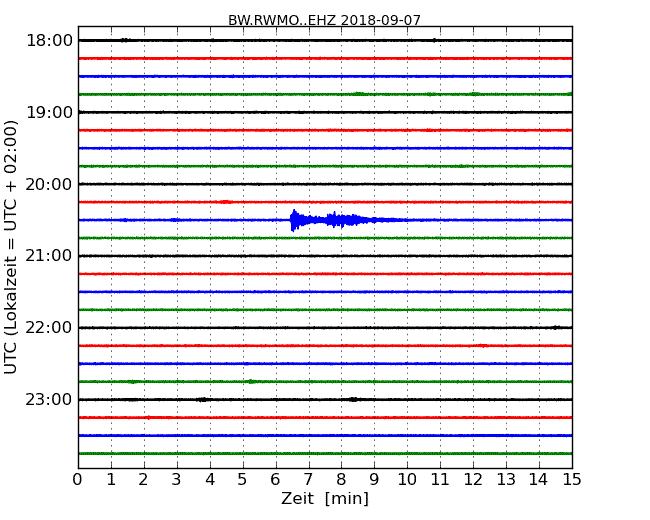Click the x-axis tick label 4
This screenshot has width=650, height=520.
click(210, 479)
